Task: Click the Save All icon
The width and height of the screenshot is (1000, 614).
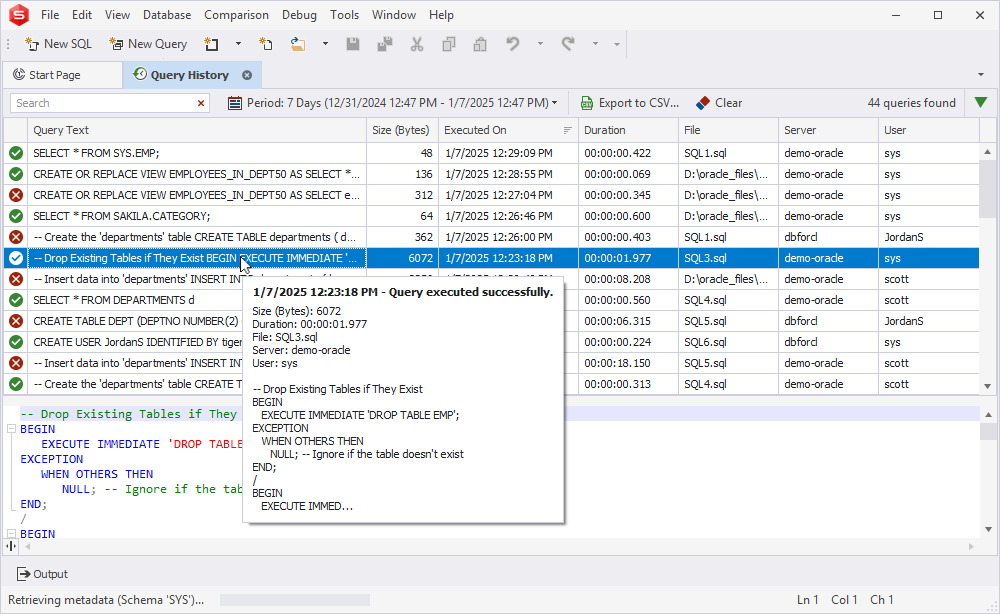Action: point(385,44)
